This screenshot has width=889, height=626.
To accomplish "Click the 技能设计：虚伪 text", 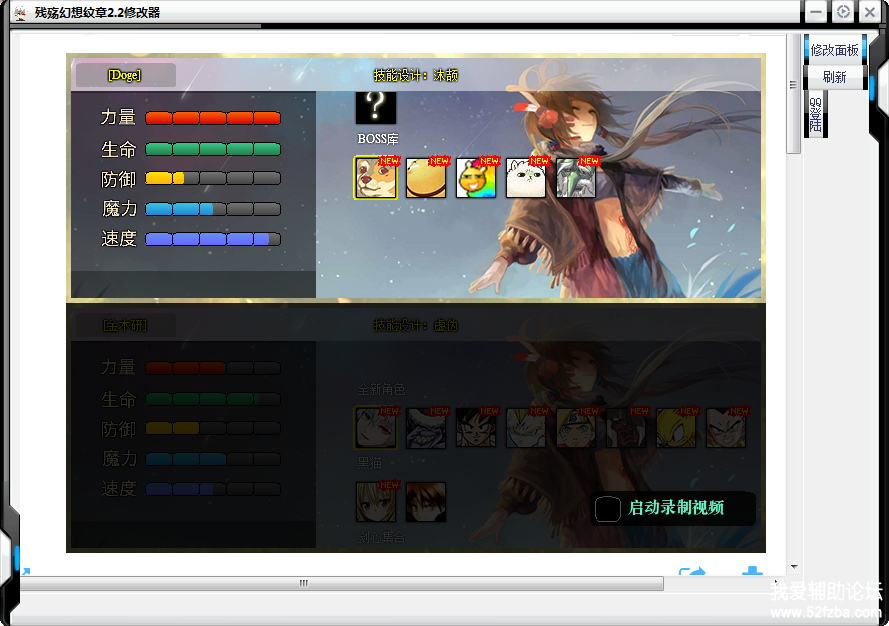I will pyautogui.click(x=416, y=325).
